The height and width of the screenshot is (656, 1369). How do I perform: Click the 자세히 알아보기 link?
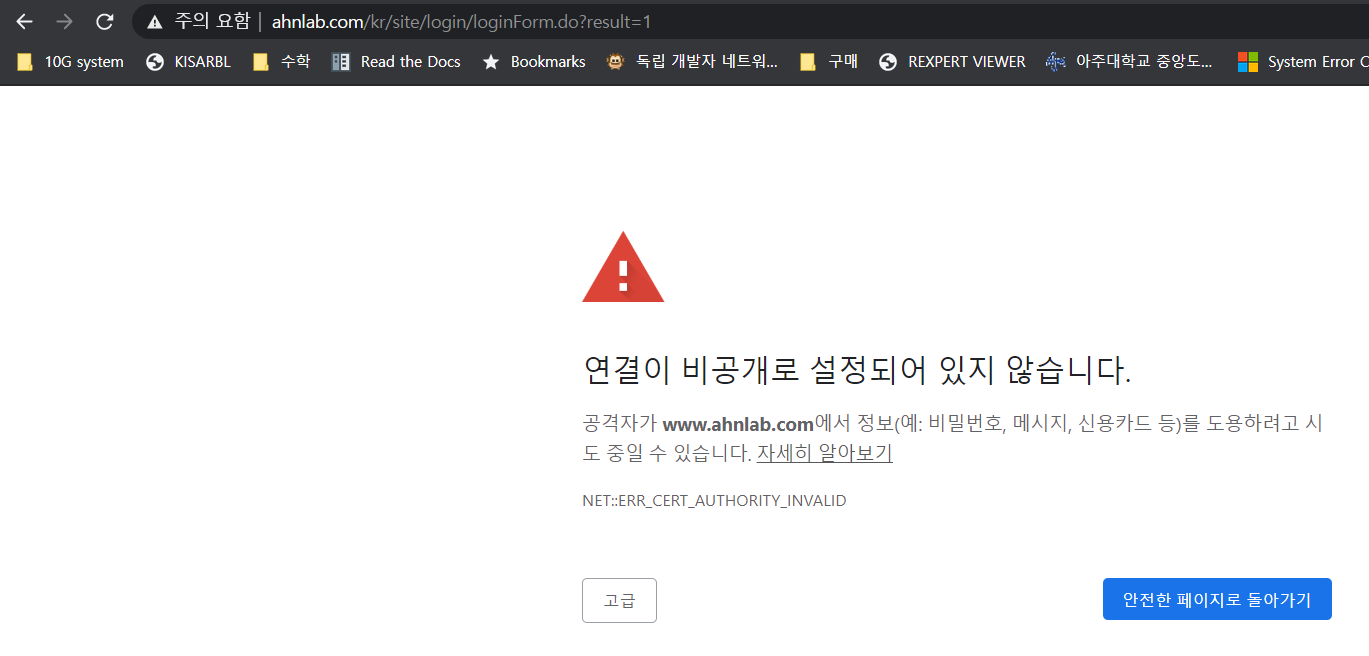pyautogui.click(x=824, y=453)
